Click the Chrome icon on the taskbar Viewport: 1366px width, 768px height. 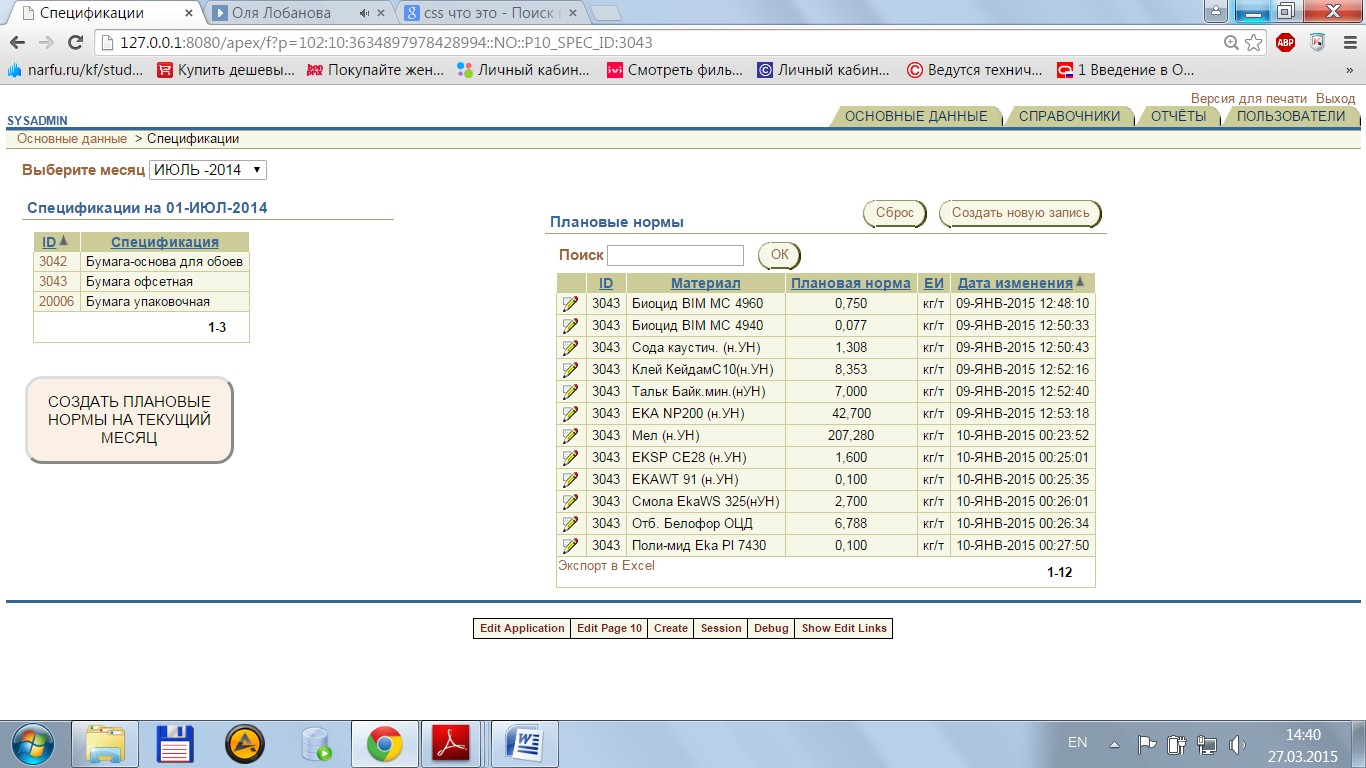click(x=384, y=743)
